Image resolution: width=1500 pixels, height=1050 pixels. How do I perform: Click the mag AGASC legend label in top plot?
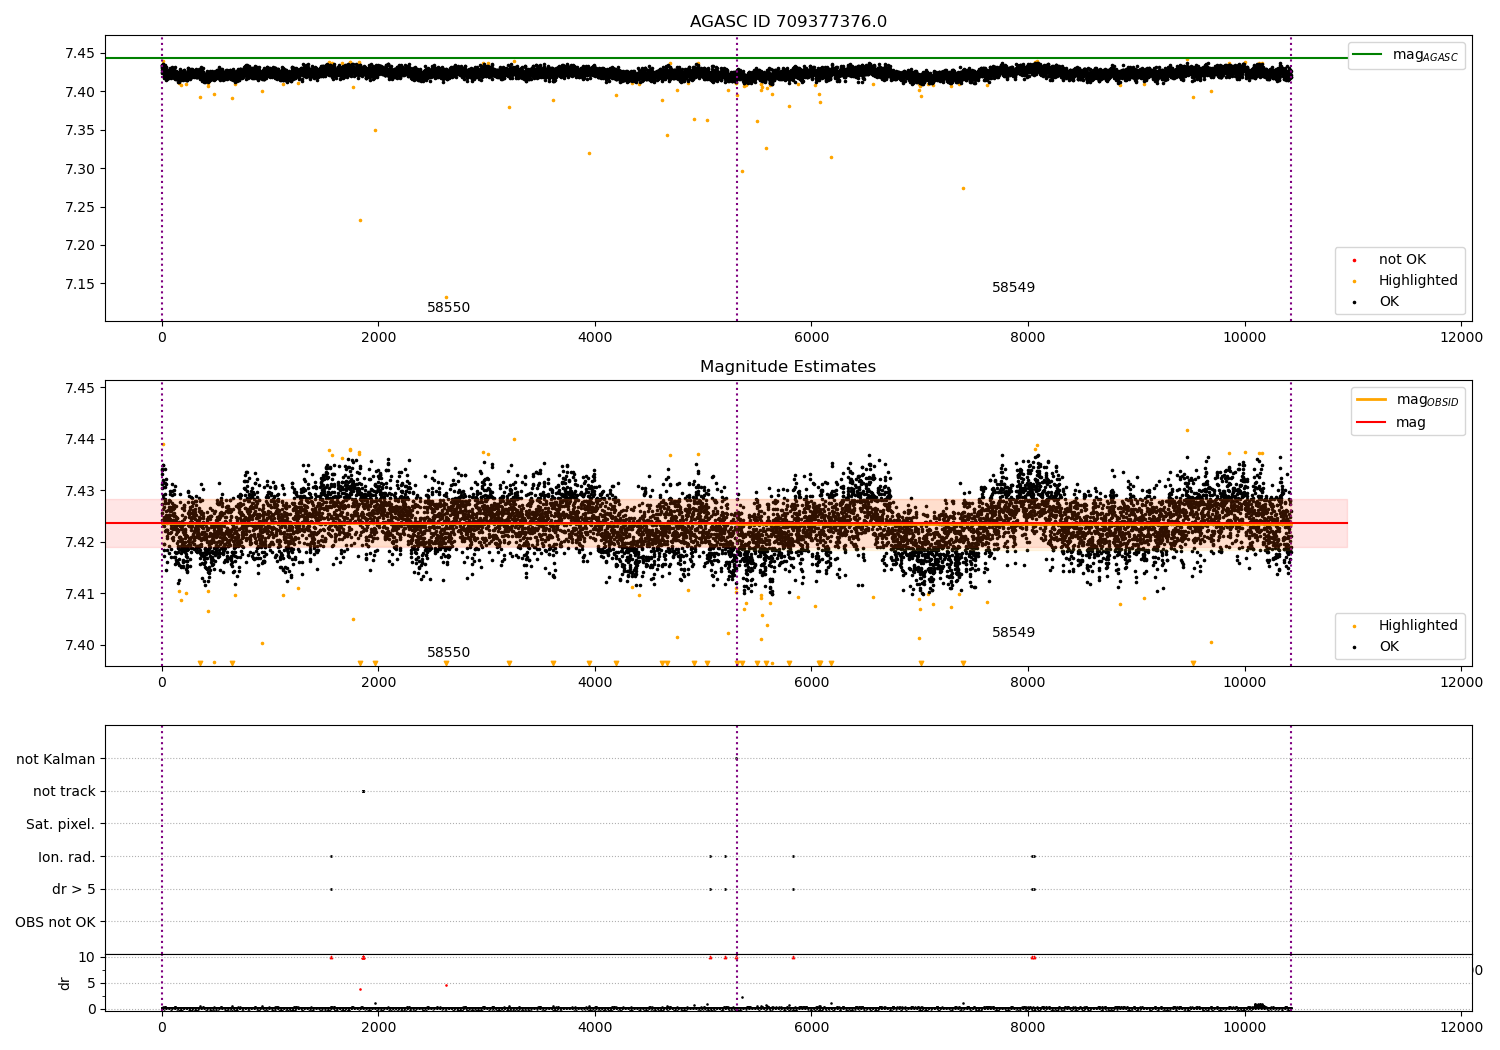coord(1425,55)
